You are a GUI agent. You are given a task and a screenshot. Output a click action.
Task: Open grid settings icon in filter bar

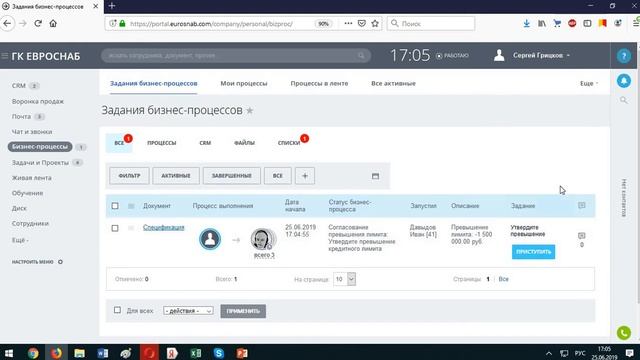(376, 176)
